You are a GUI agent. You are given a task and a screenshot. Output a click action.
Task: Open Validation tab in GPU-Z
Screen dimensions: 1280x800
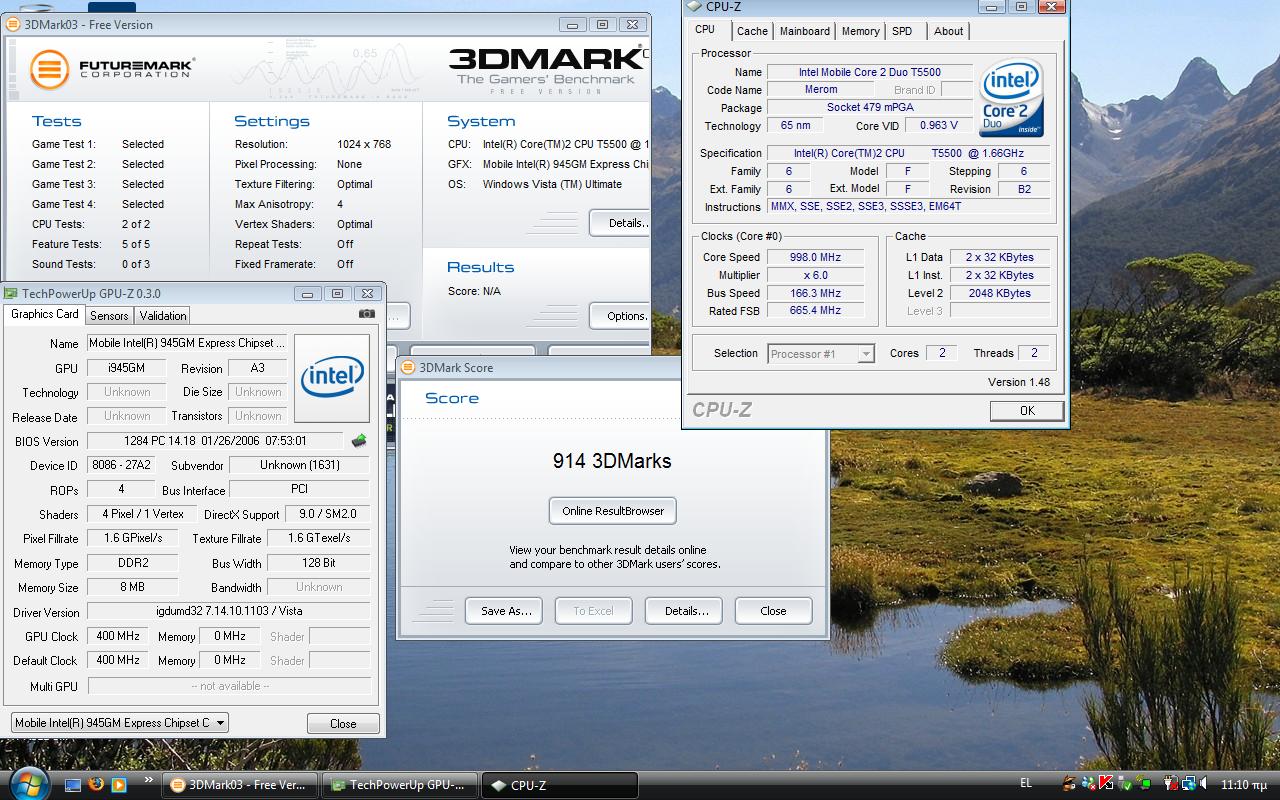163,316
